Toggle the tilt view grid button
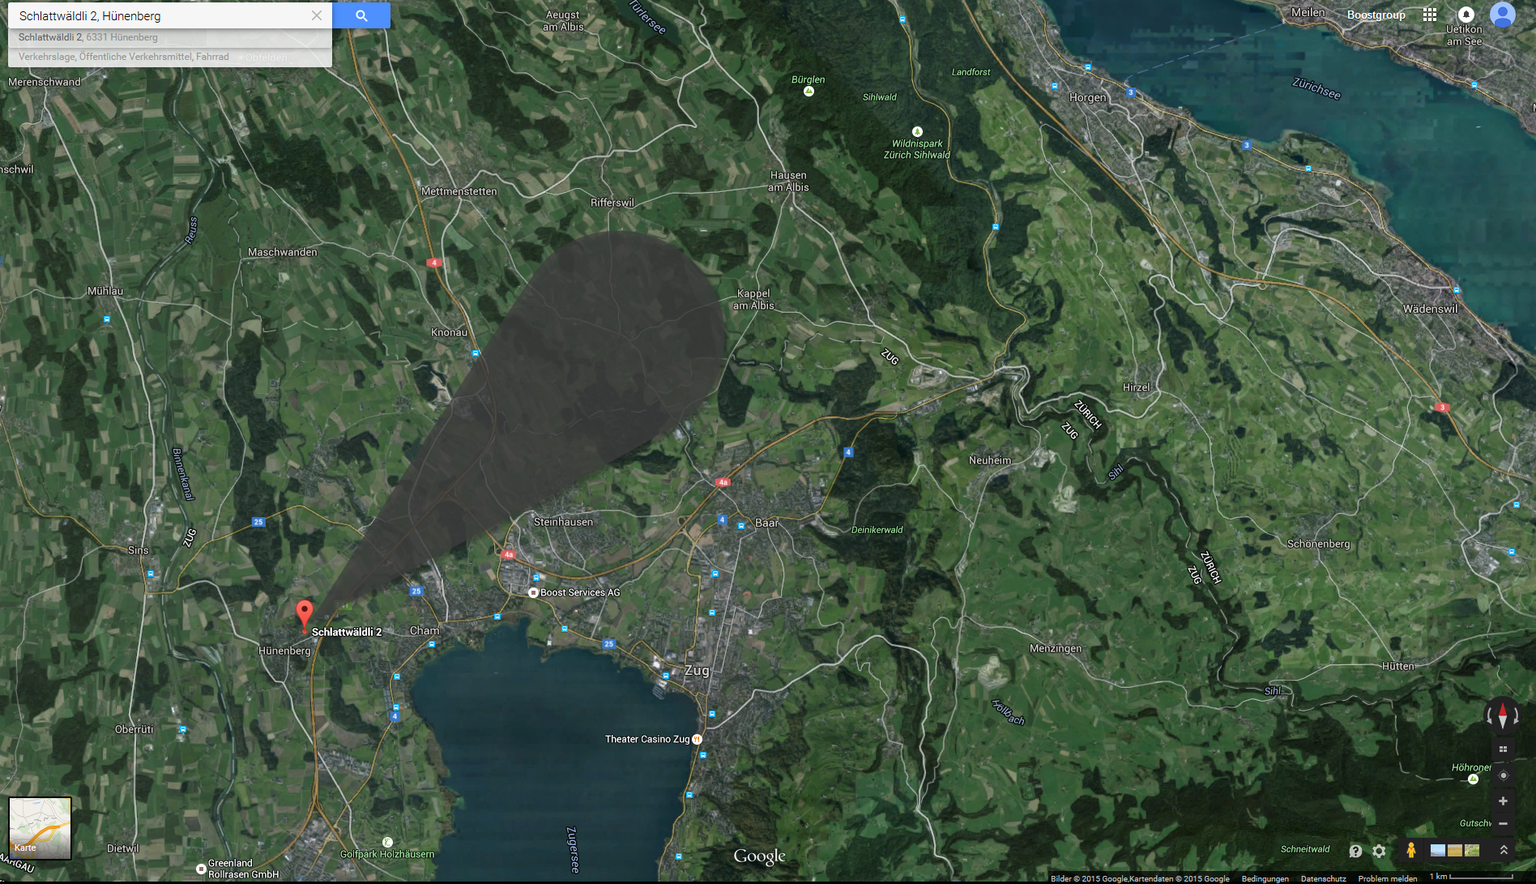Image resolution: width=1536 pixels, height=884 pixels. tap(1502, 749)
